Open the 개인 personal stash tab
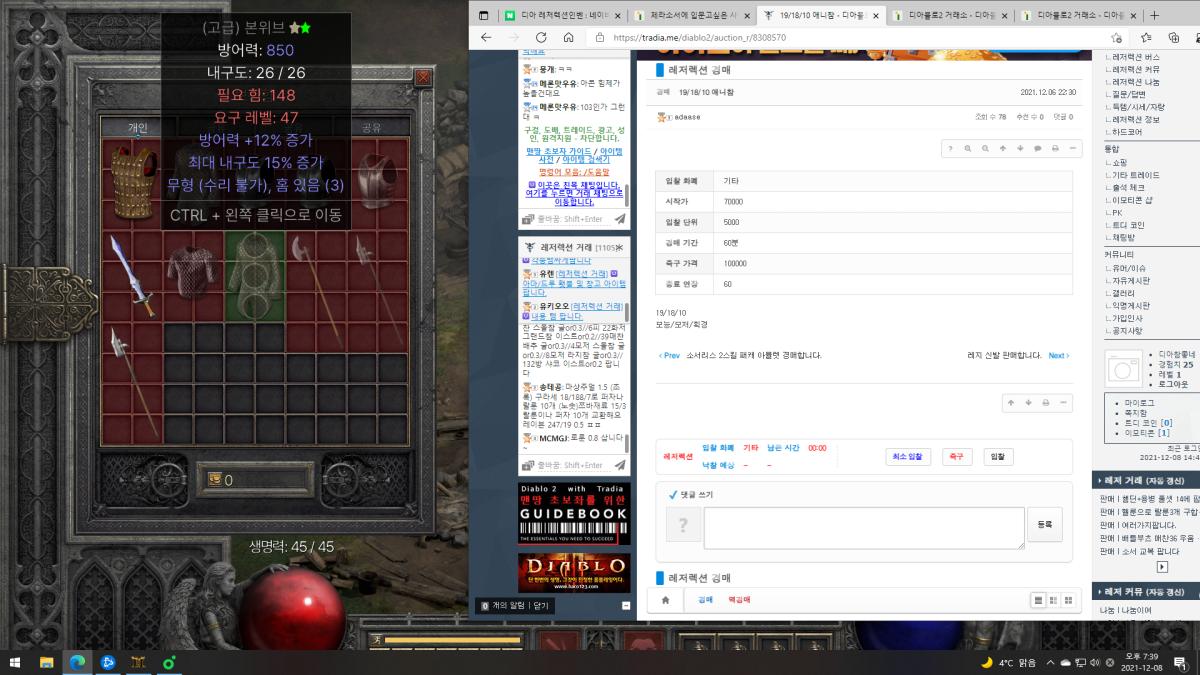The height and width of the screenshot is (675, 1200). (138, 127)
